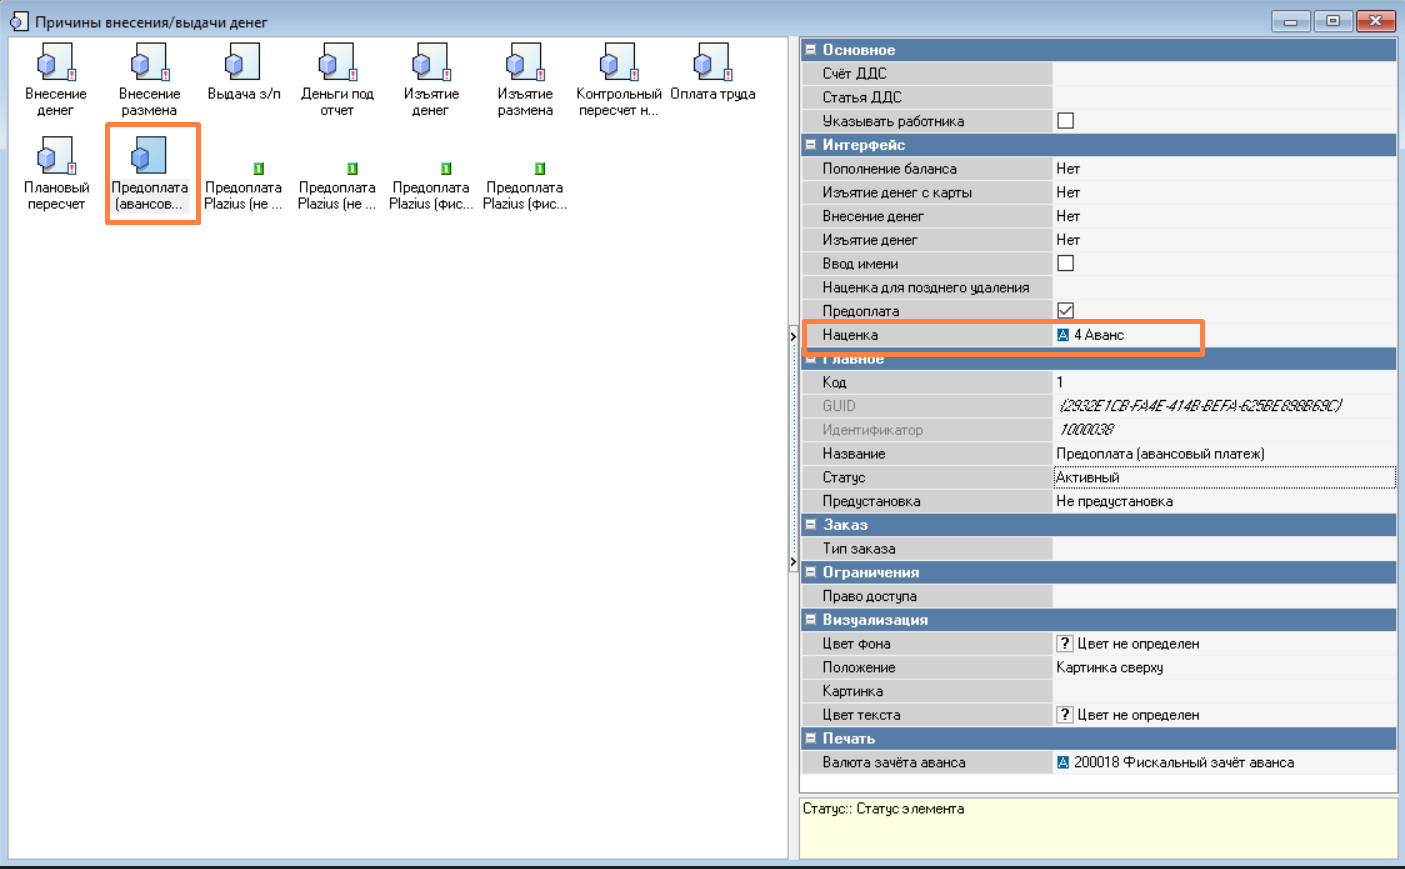Collapse the Основное section
1405x869 pixels.
tap(811, 49)
